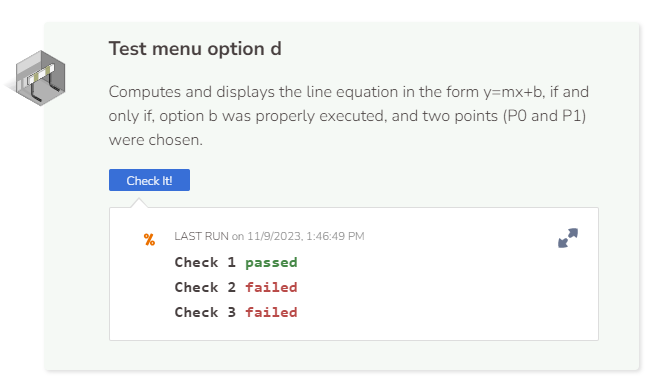Screen dimensions: 667x383
Task: Click the "y=mx+b" equation text
Action: 513,92
